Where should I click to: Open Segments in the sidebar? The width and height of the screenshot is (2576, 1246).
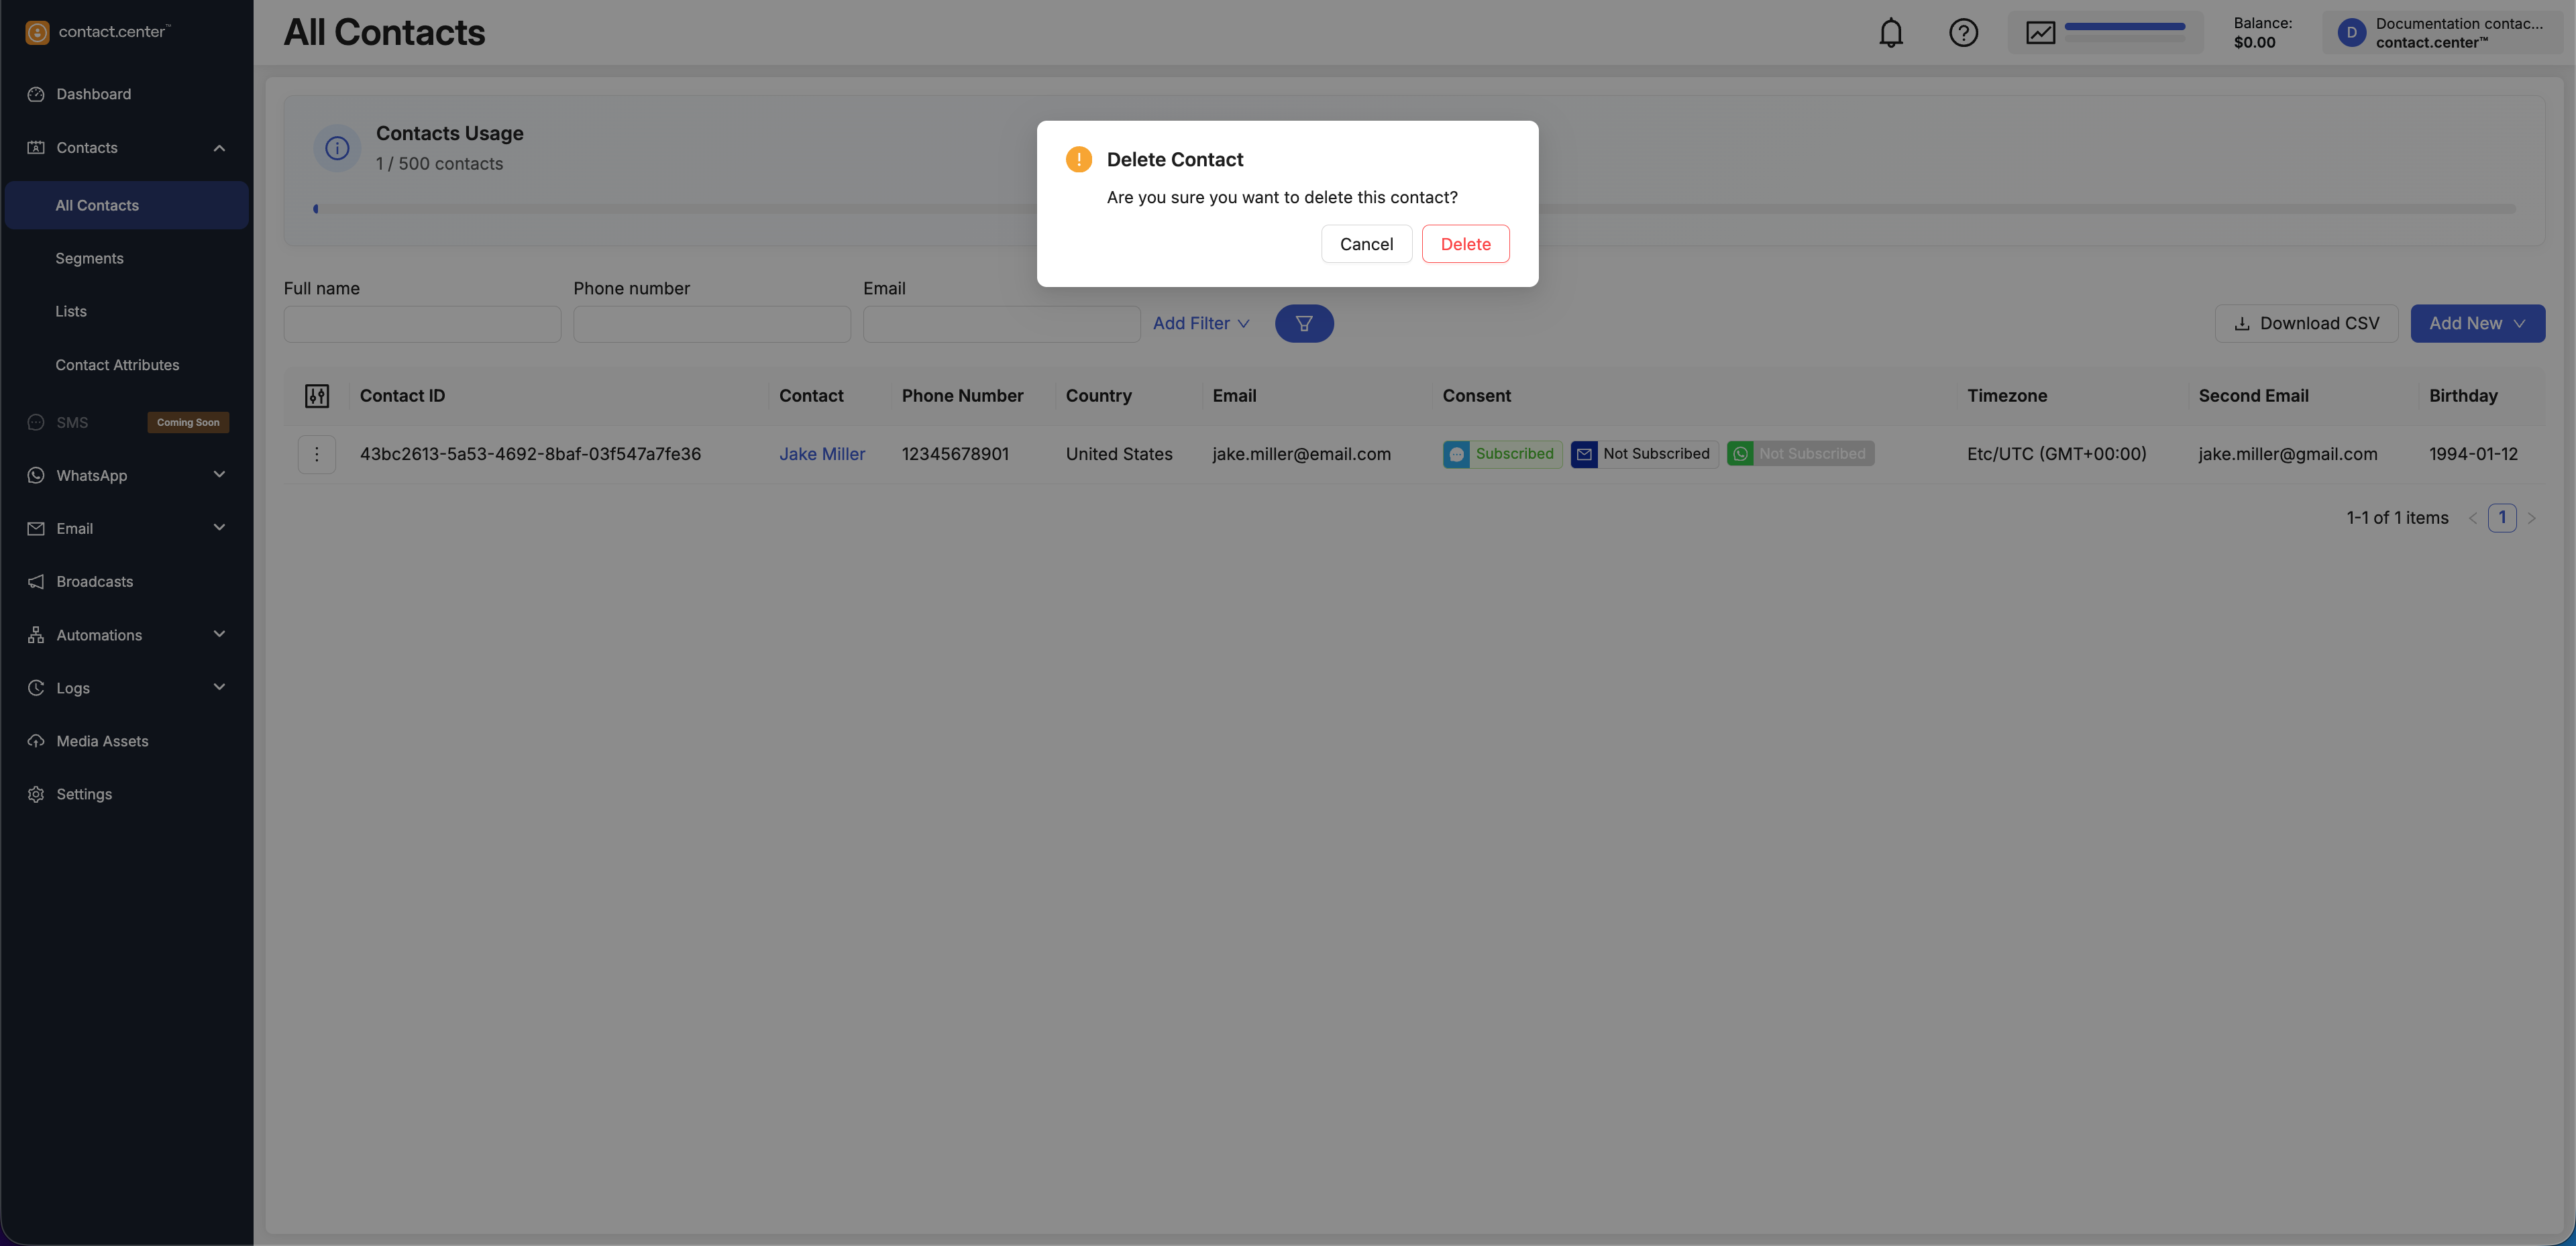pyautogui.click(x=89, y=258)
